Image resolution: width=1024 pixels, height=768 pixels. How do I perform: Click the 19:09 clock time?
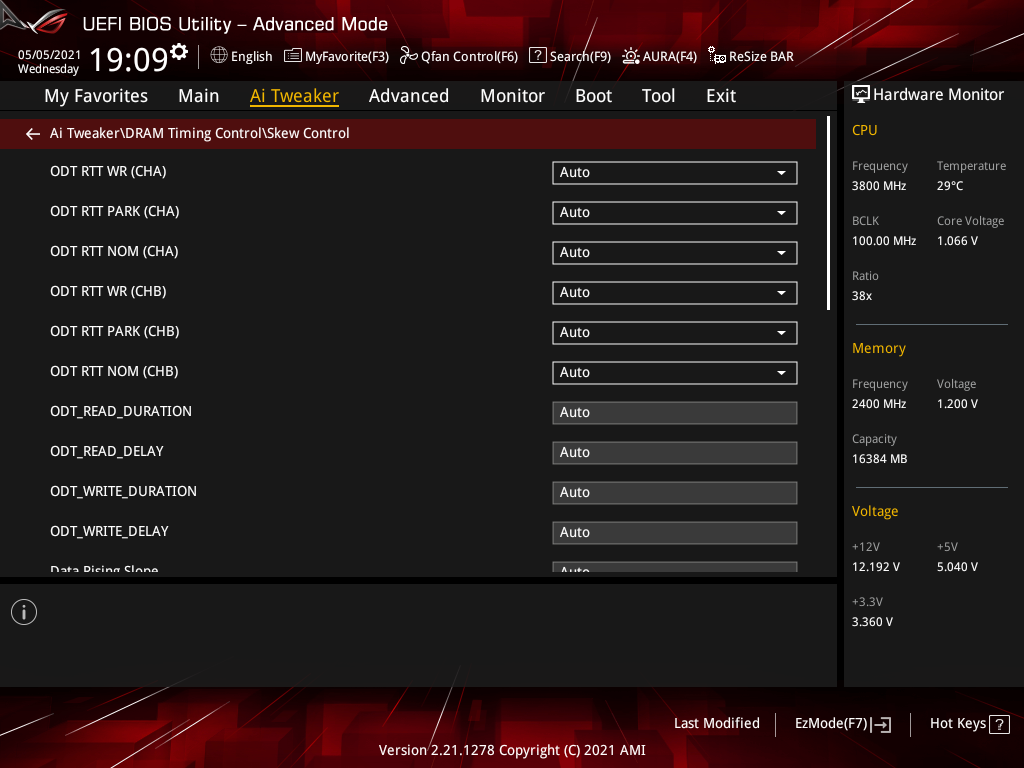(x=129, y=60)
